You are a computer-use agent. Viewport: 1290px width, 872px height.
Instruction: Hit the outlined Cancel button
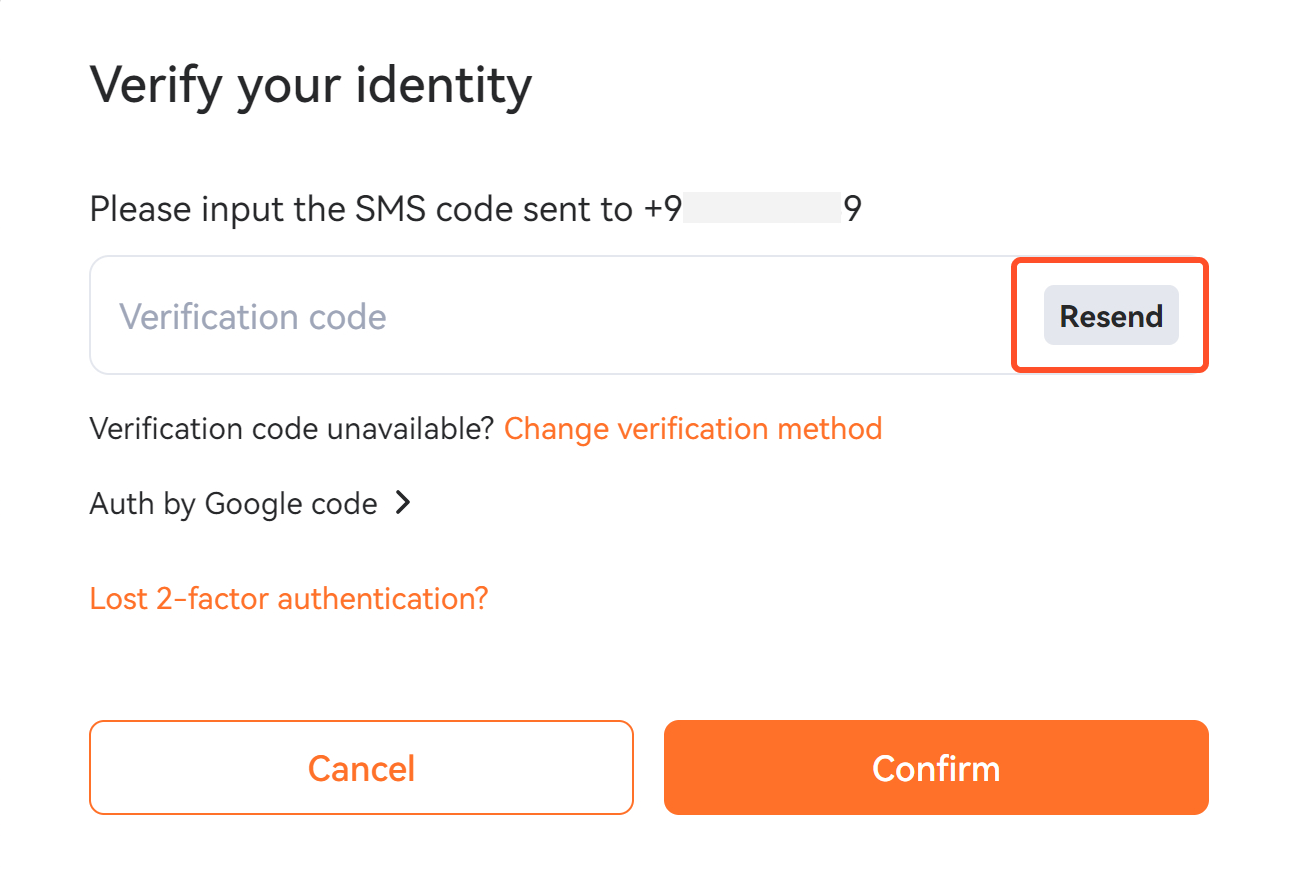pos(361,768)
